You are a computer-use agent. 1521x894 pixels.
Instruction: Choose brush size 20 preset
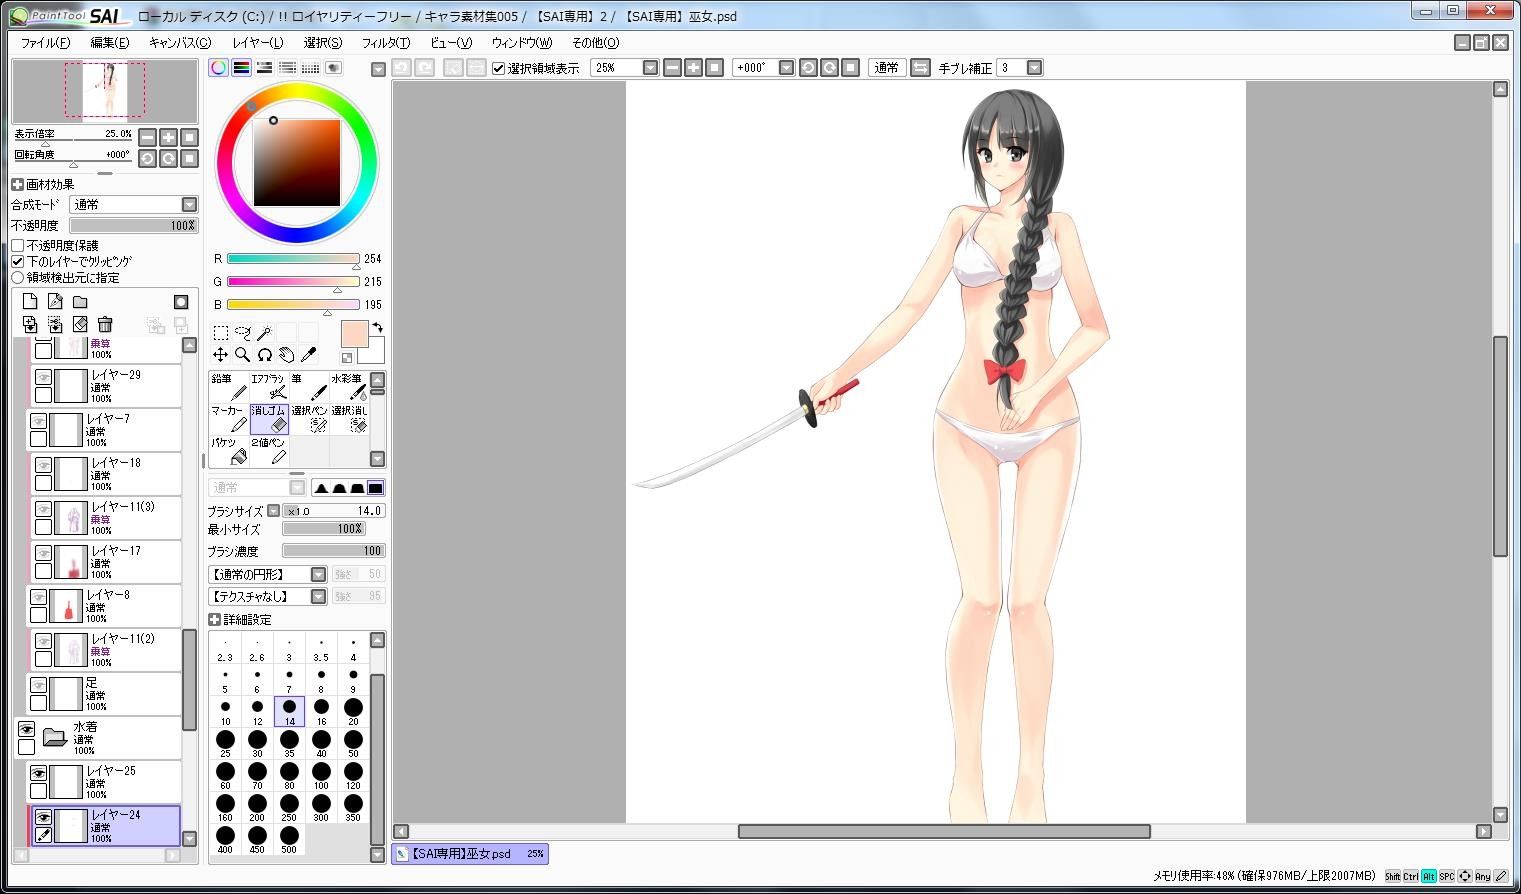[x=353, y=711]
